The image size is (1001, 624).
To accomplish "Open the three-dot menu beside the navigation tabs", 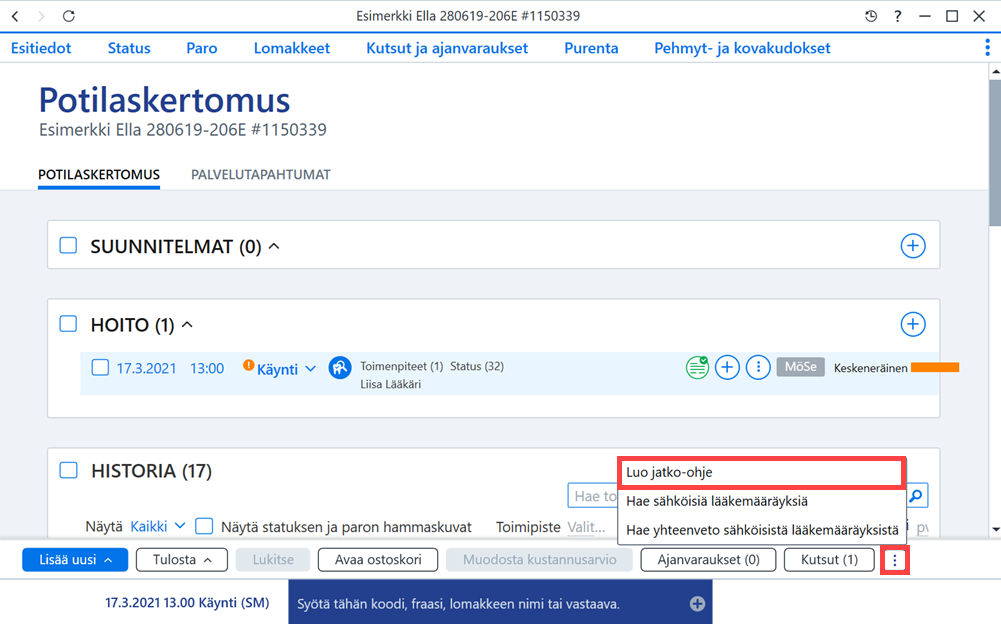I will [x=988, y=48].
